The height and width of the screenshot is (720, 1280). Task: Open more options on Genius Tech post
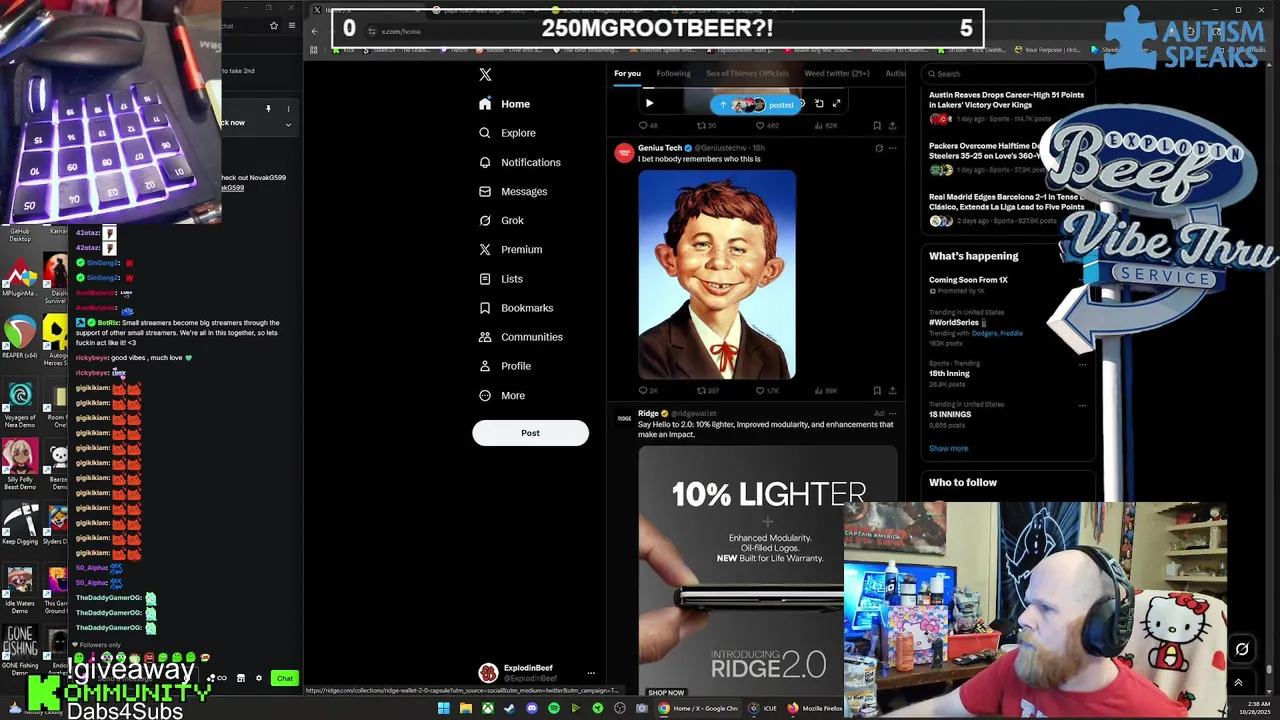(893, 148)
